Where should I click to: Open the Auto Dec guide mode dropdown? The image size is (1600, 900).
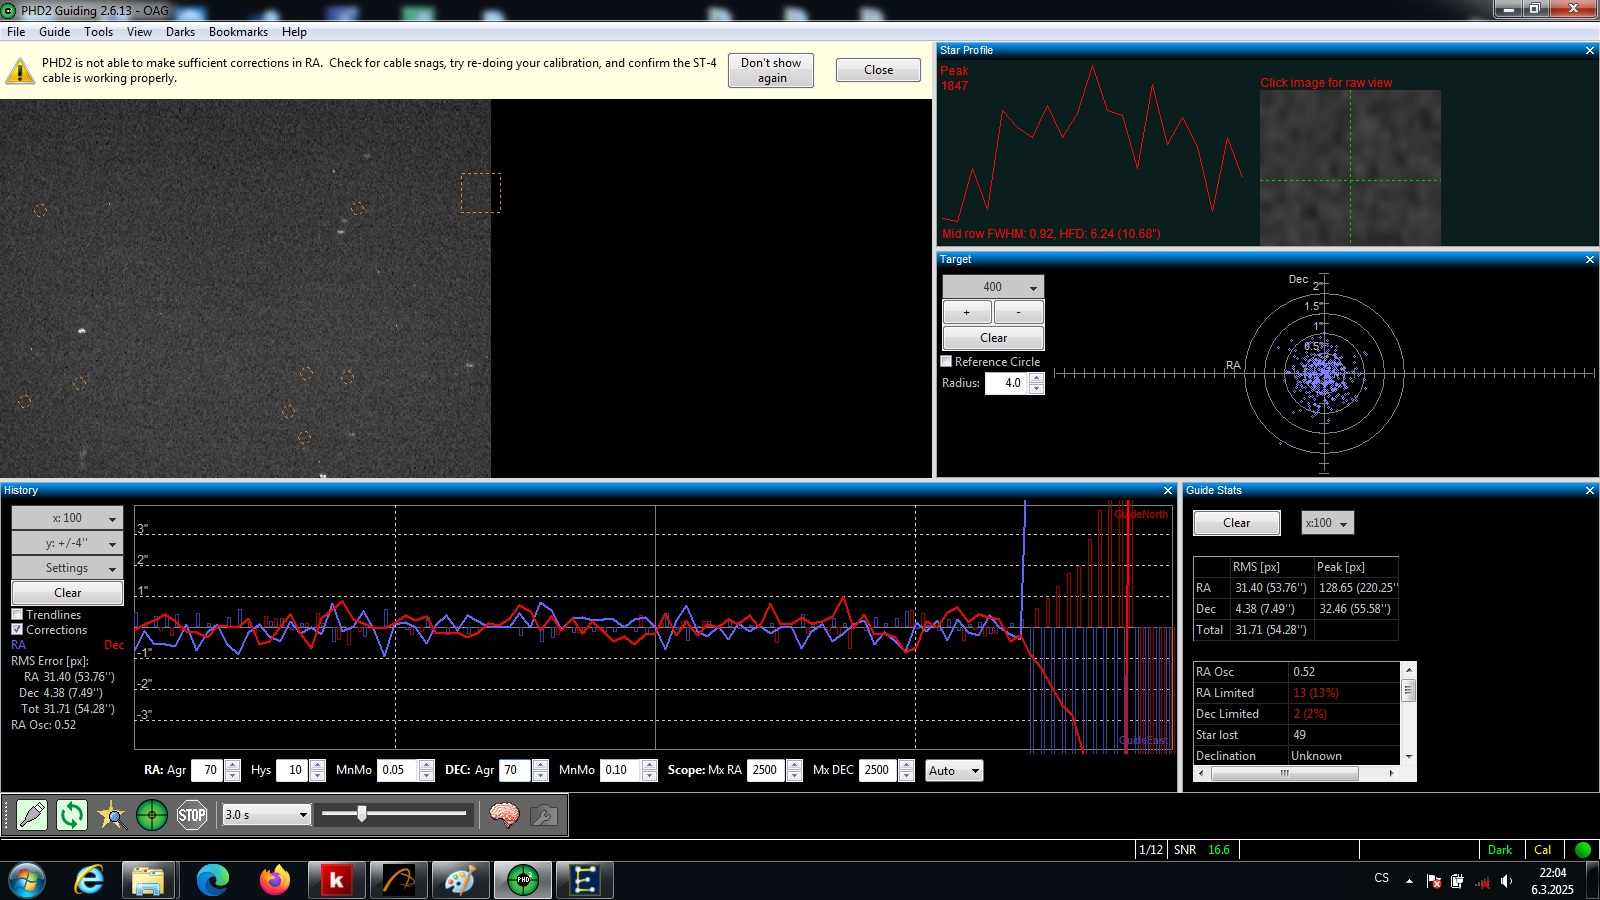[954, 771]
